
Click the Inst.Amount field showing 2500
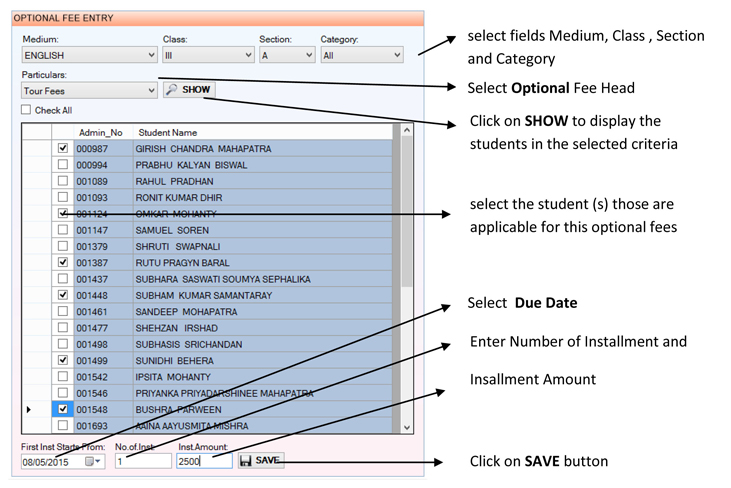tap(204, 461)
